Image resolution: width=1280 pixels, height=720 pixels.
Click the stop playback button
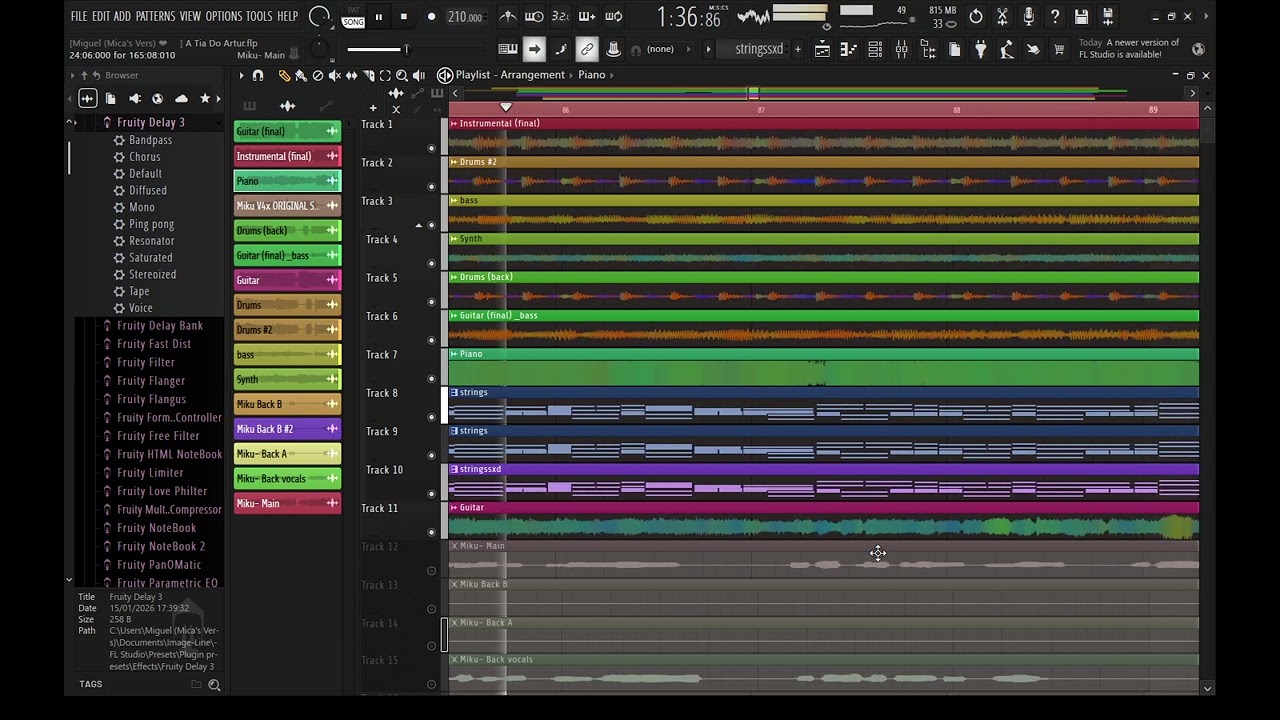pyautogui.click(x=403, y=16)
